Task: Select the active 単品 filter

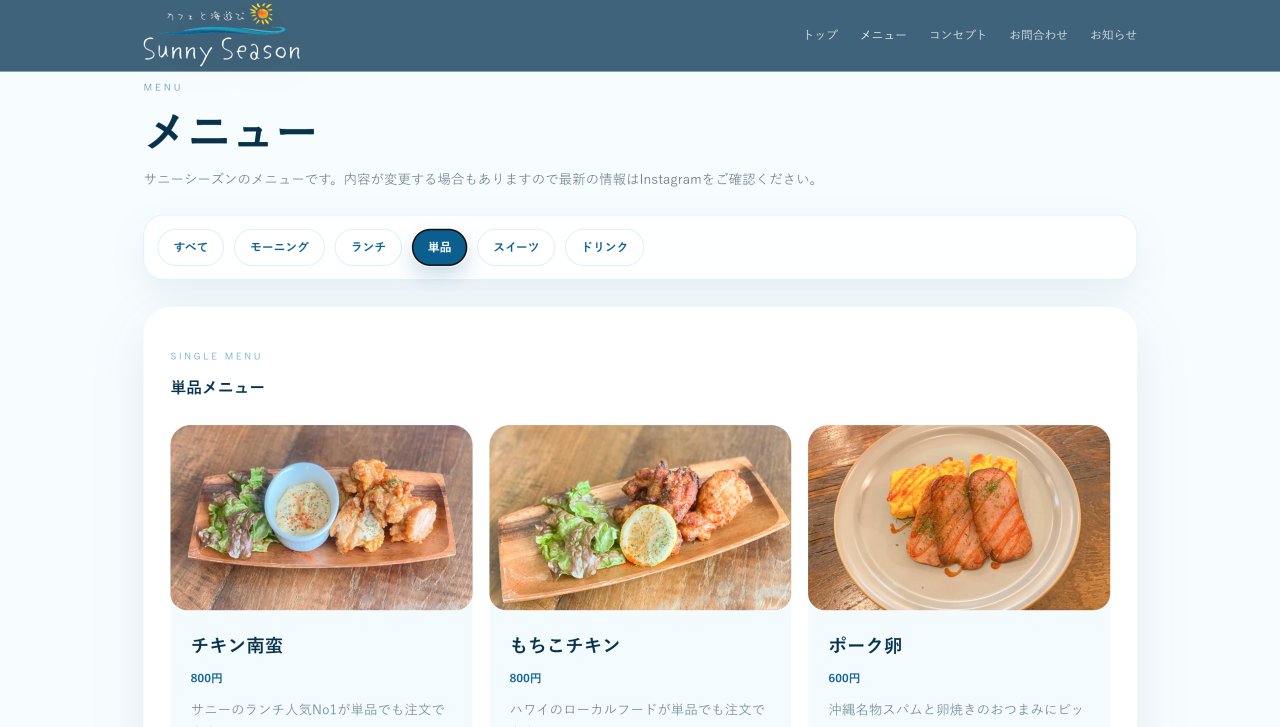Action: tap(439, 247)
